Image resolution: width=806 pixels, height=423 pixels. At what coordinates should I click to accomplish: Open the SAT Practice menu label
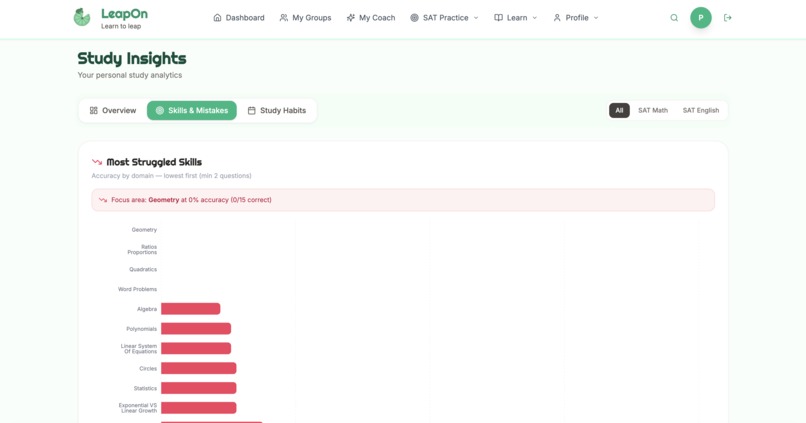[446, 17]
